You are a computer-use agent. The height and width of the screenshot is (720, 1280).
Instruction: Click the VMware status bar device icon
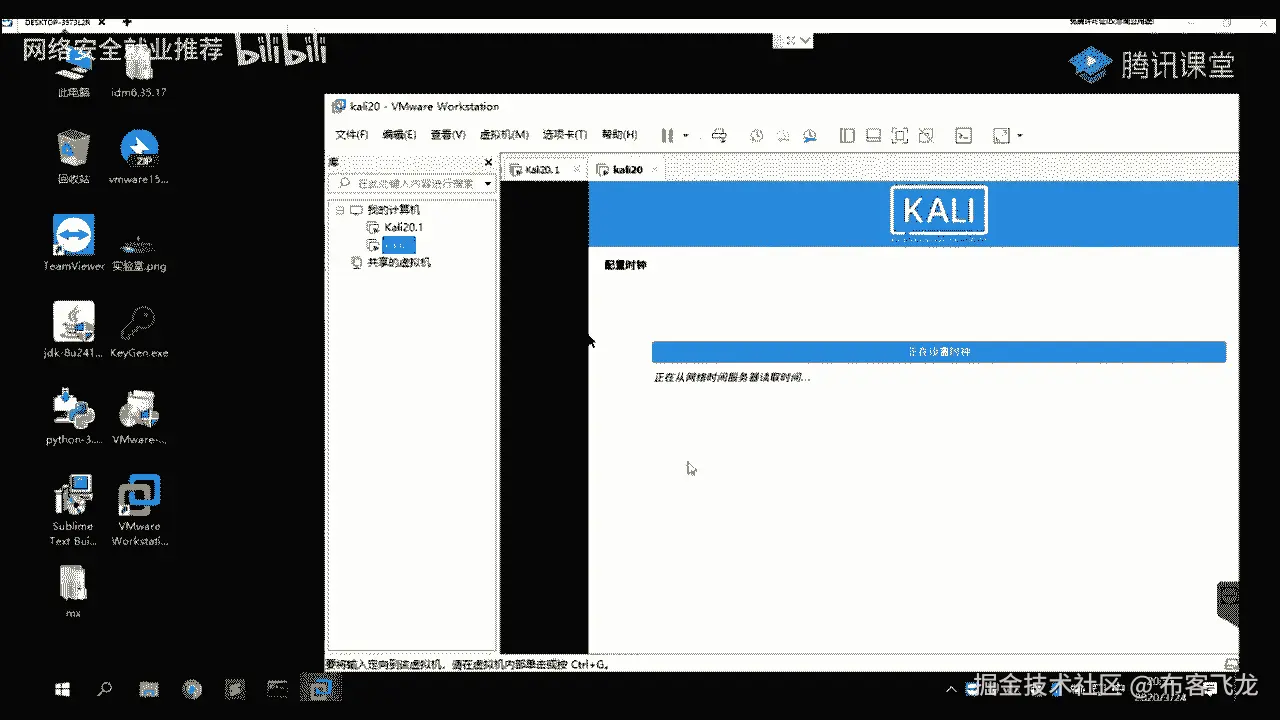[1231, 664]
